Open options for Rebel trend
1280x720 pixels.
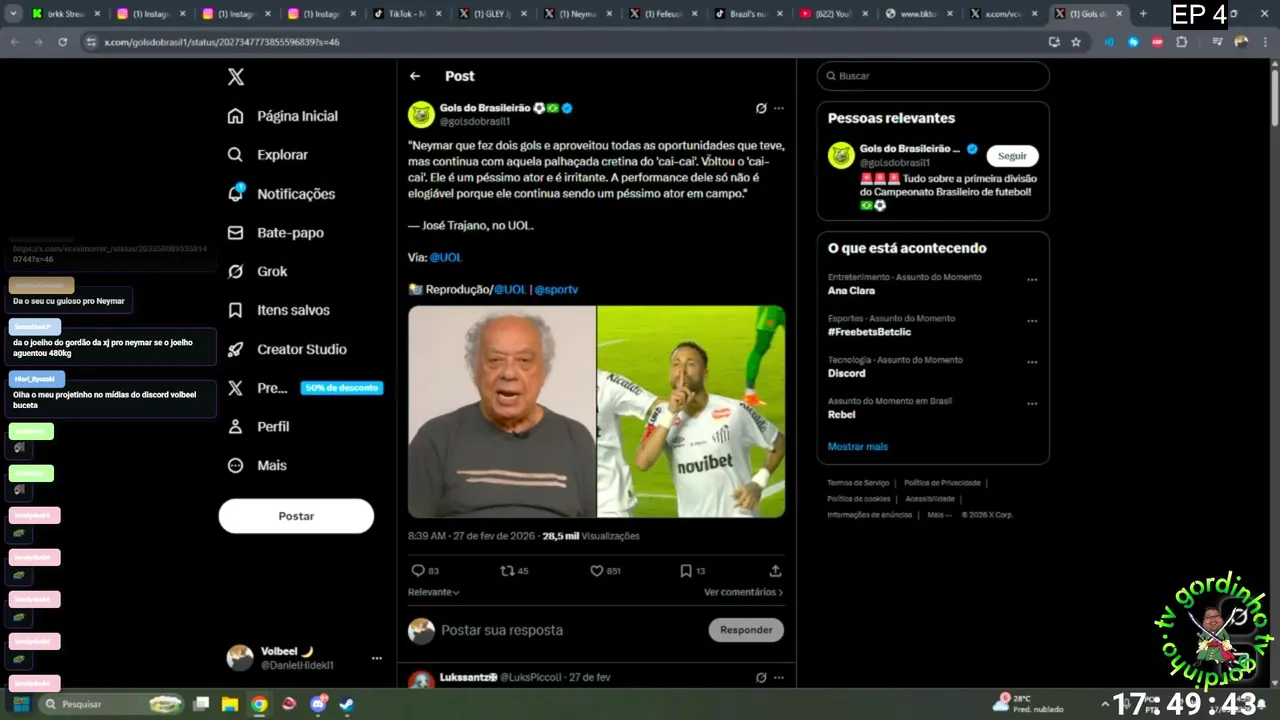coord(1032,403)
